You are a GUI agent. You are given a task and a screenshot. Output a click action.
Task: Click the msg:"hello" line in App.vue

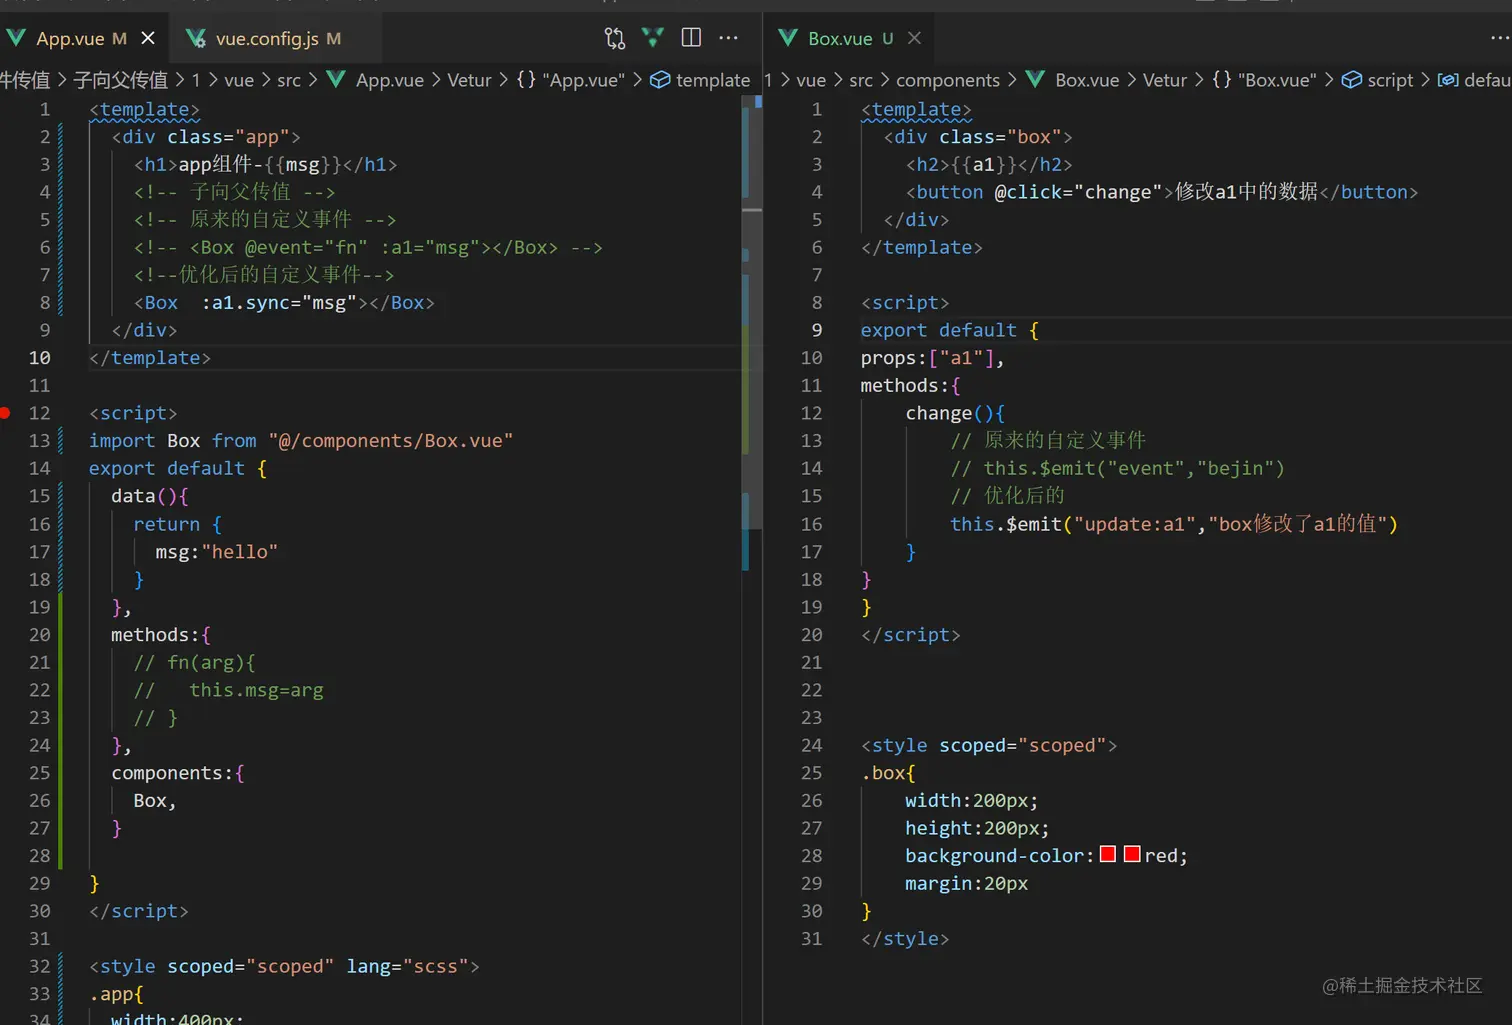click(x=216, y=552)
